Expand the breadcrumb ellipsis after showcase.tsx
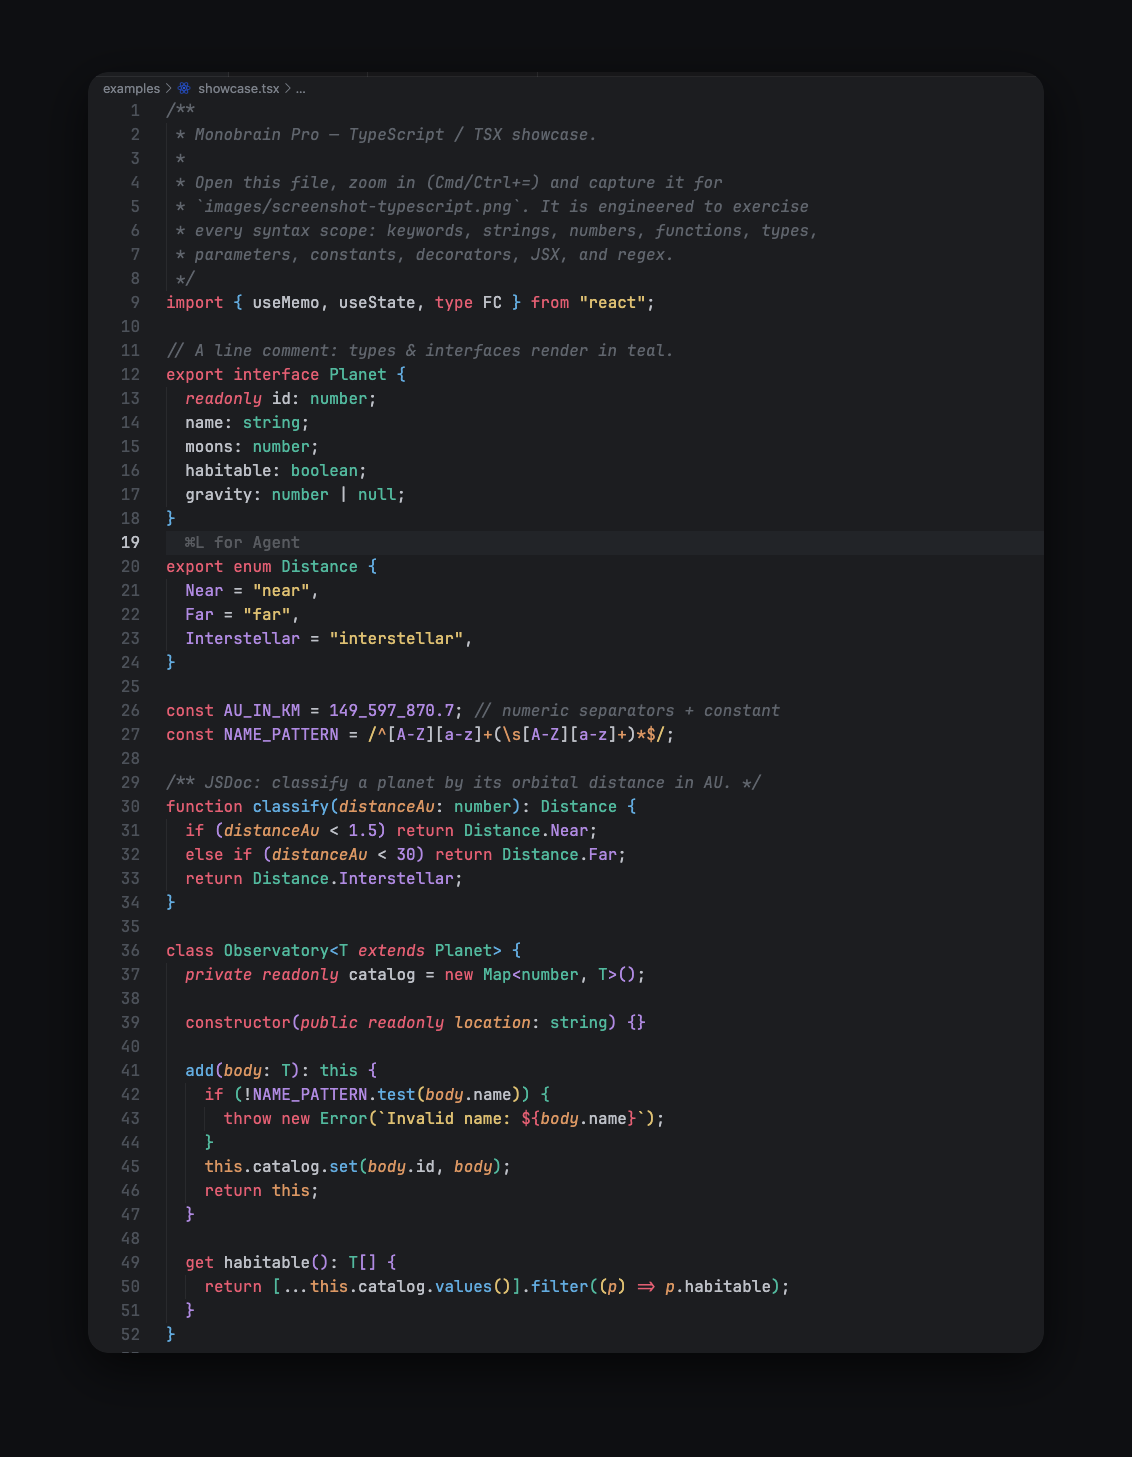Image resolution: width=1132 pixels, height=1457 pixels. tap(300, 89)
